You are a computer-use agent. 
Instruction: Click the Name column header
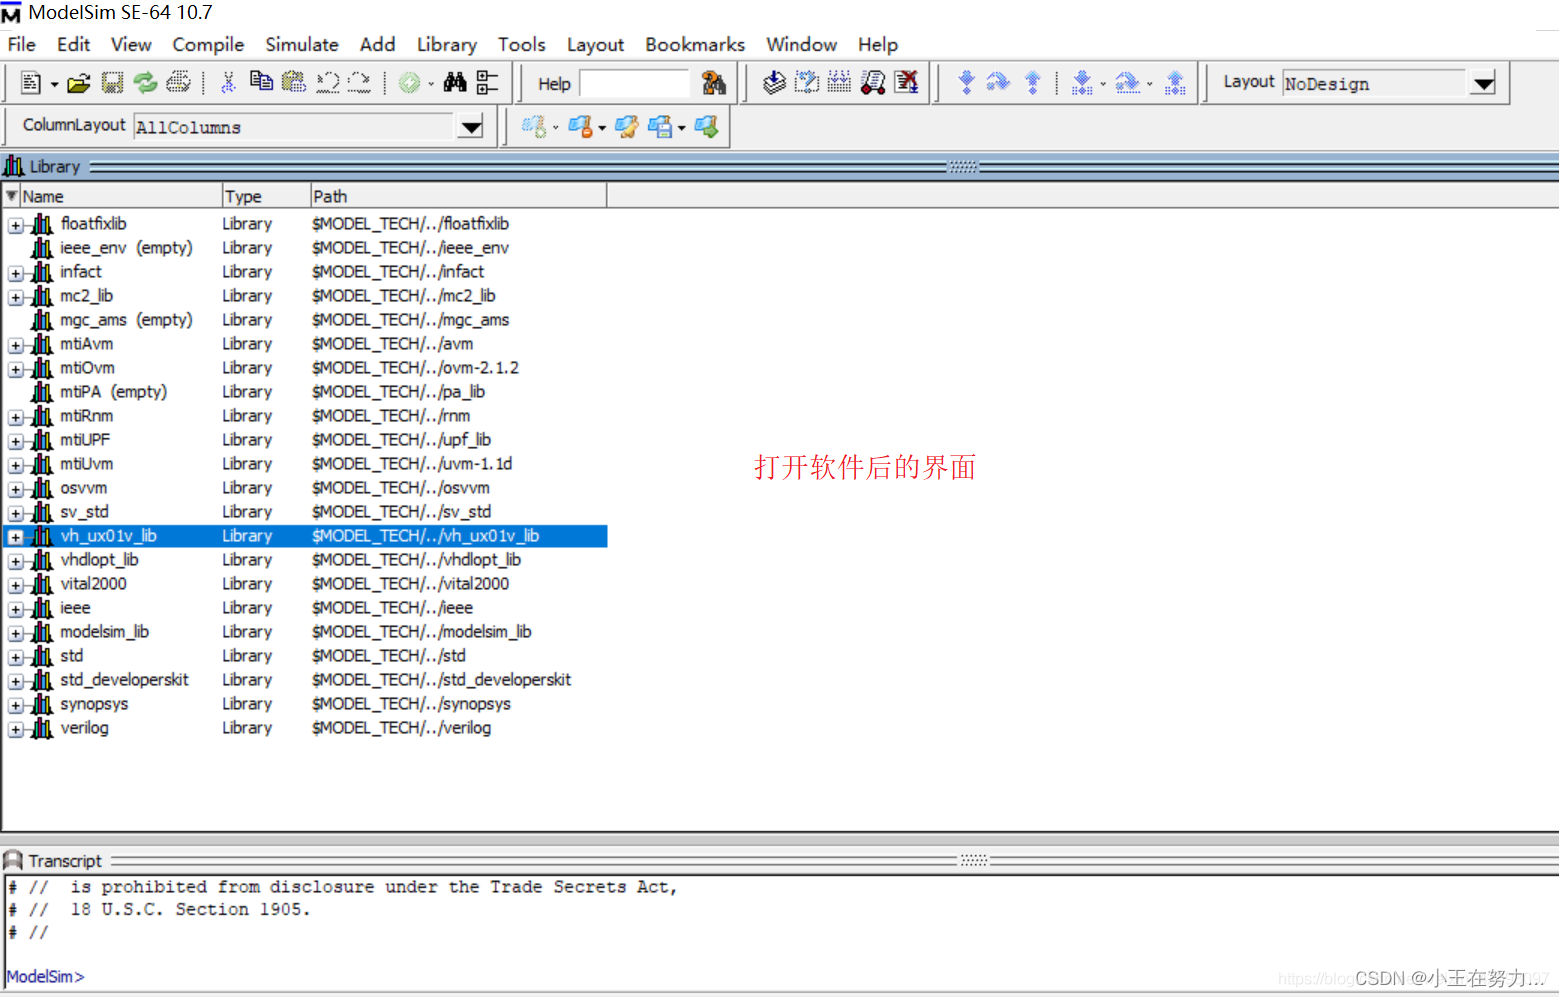(x=120, y=196)
